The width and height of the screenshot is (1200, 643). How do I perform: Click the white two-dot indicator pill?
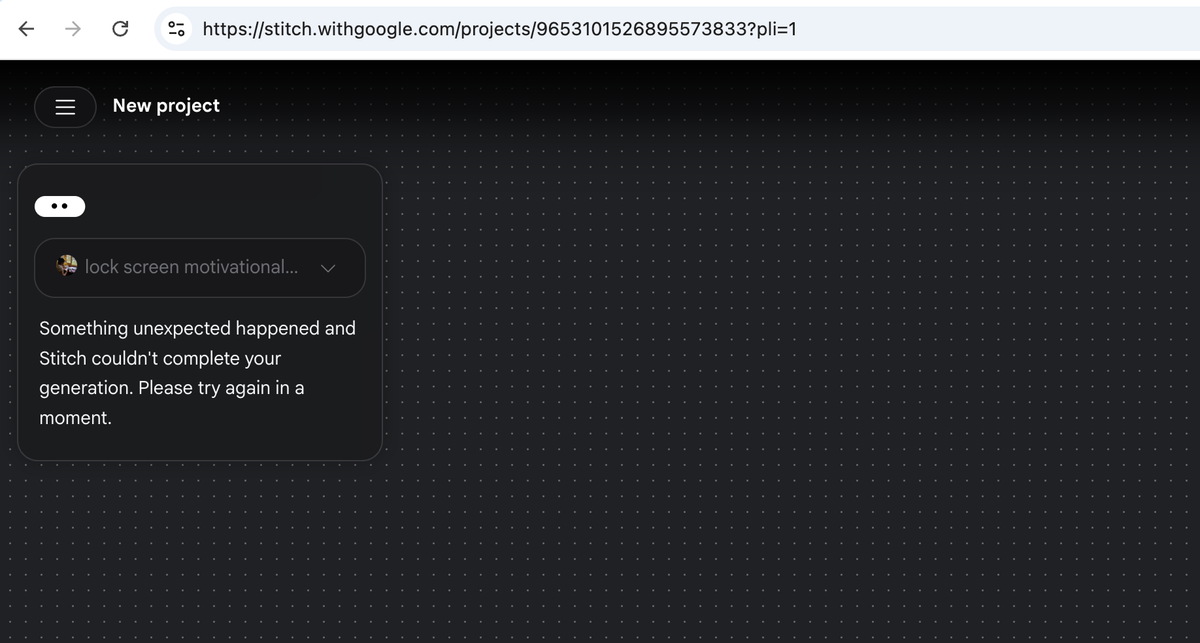tap(60, 206)
